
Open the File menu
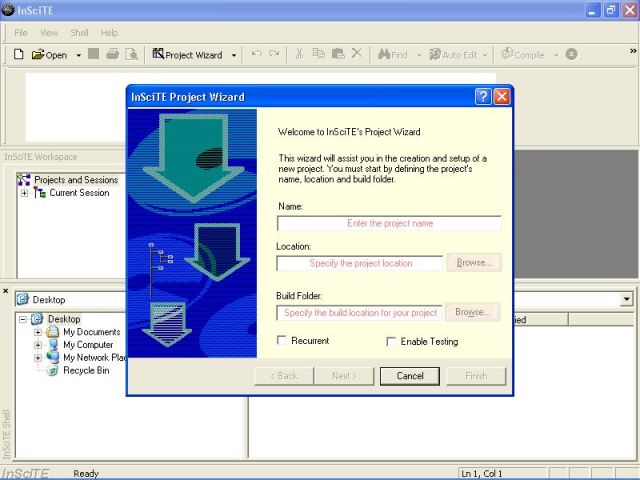[21, 33]
